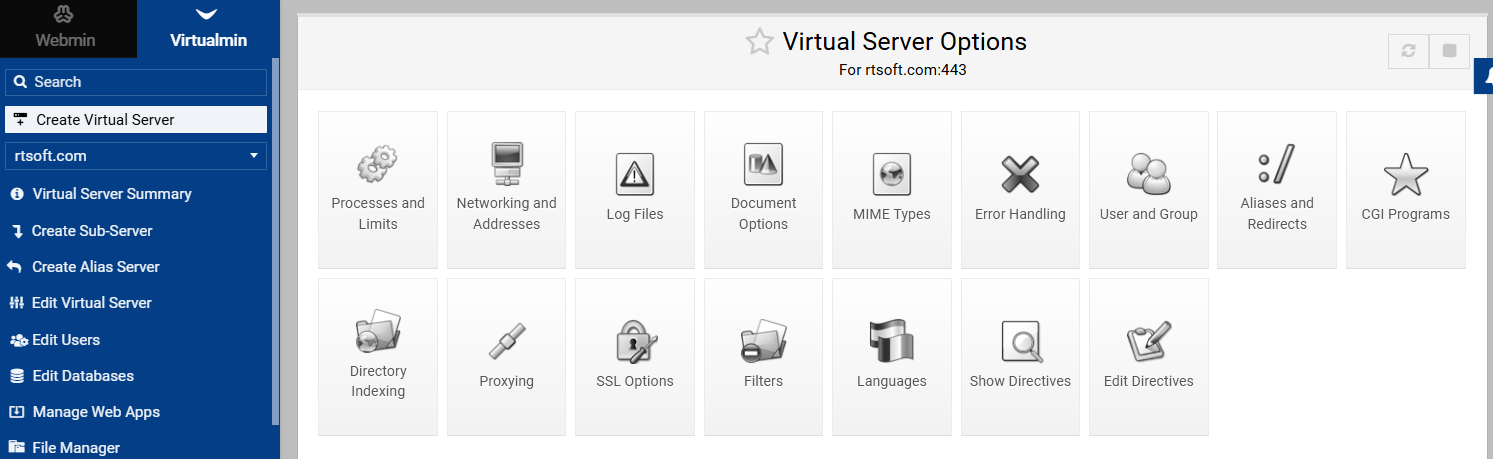Toggle favorite star next to page title
Viewport: 1493px width, 459px height.
point(759,42)
